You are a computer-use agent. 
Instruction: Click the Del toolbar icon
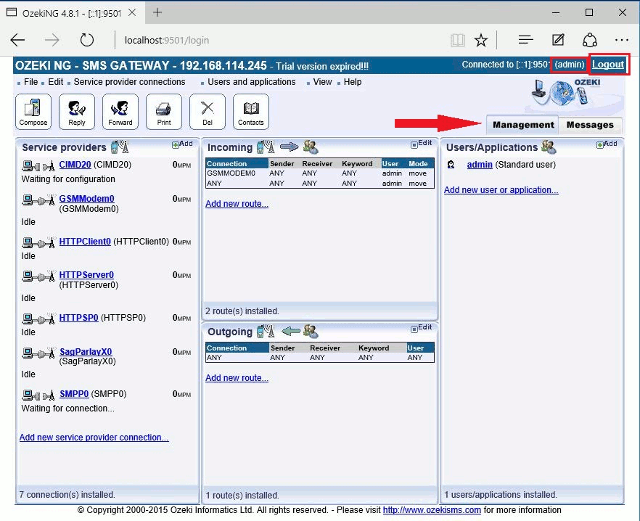pyautogui.click(x=207, y=111)
